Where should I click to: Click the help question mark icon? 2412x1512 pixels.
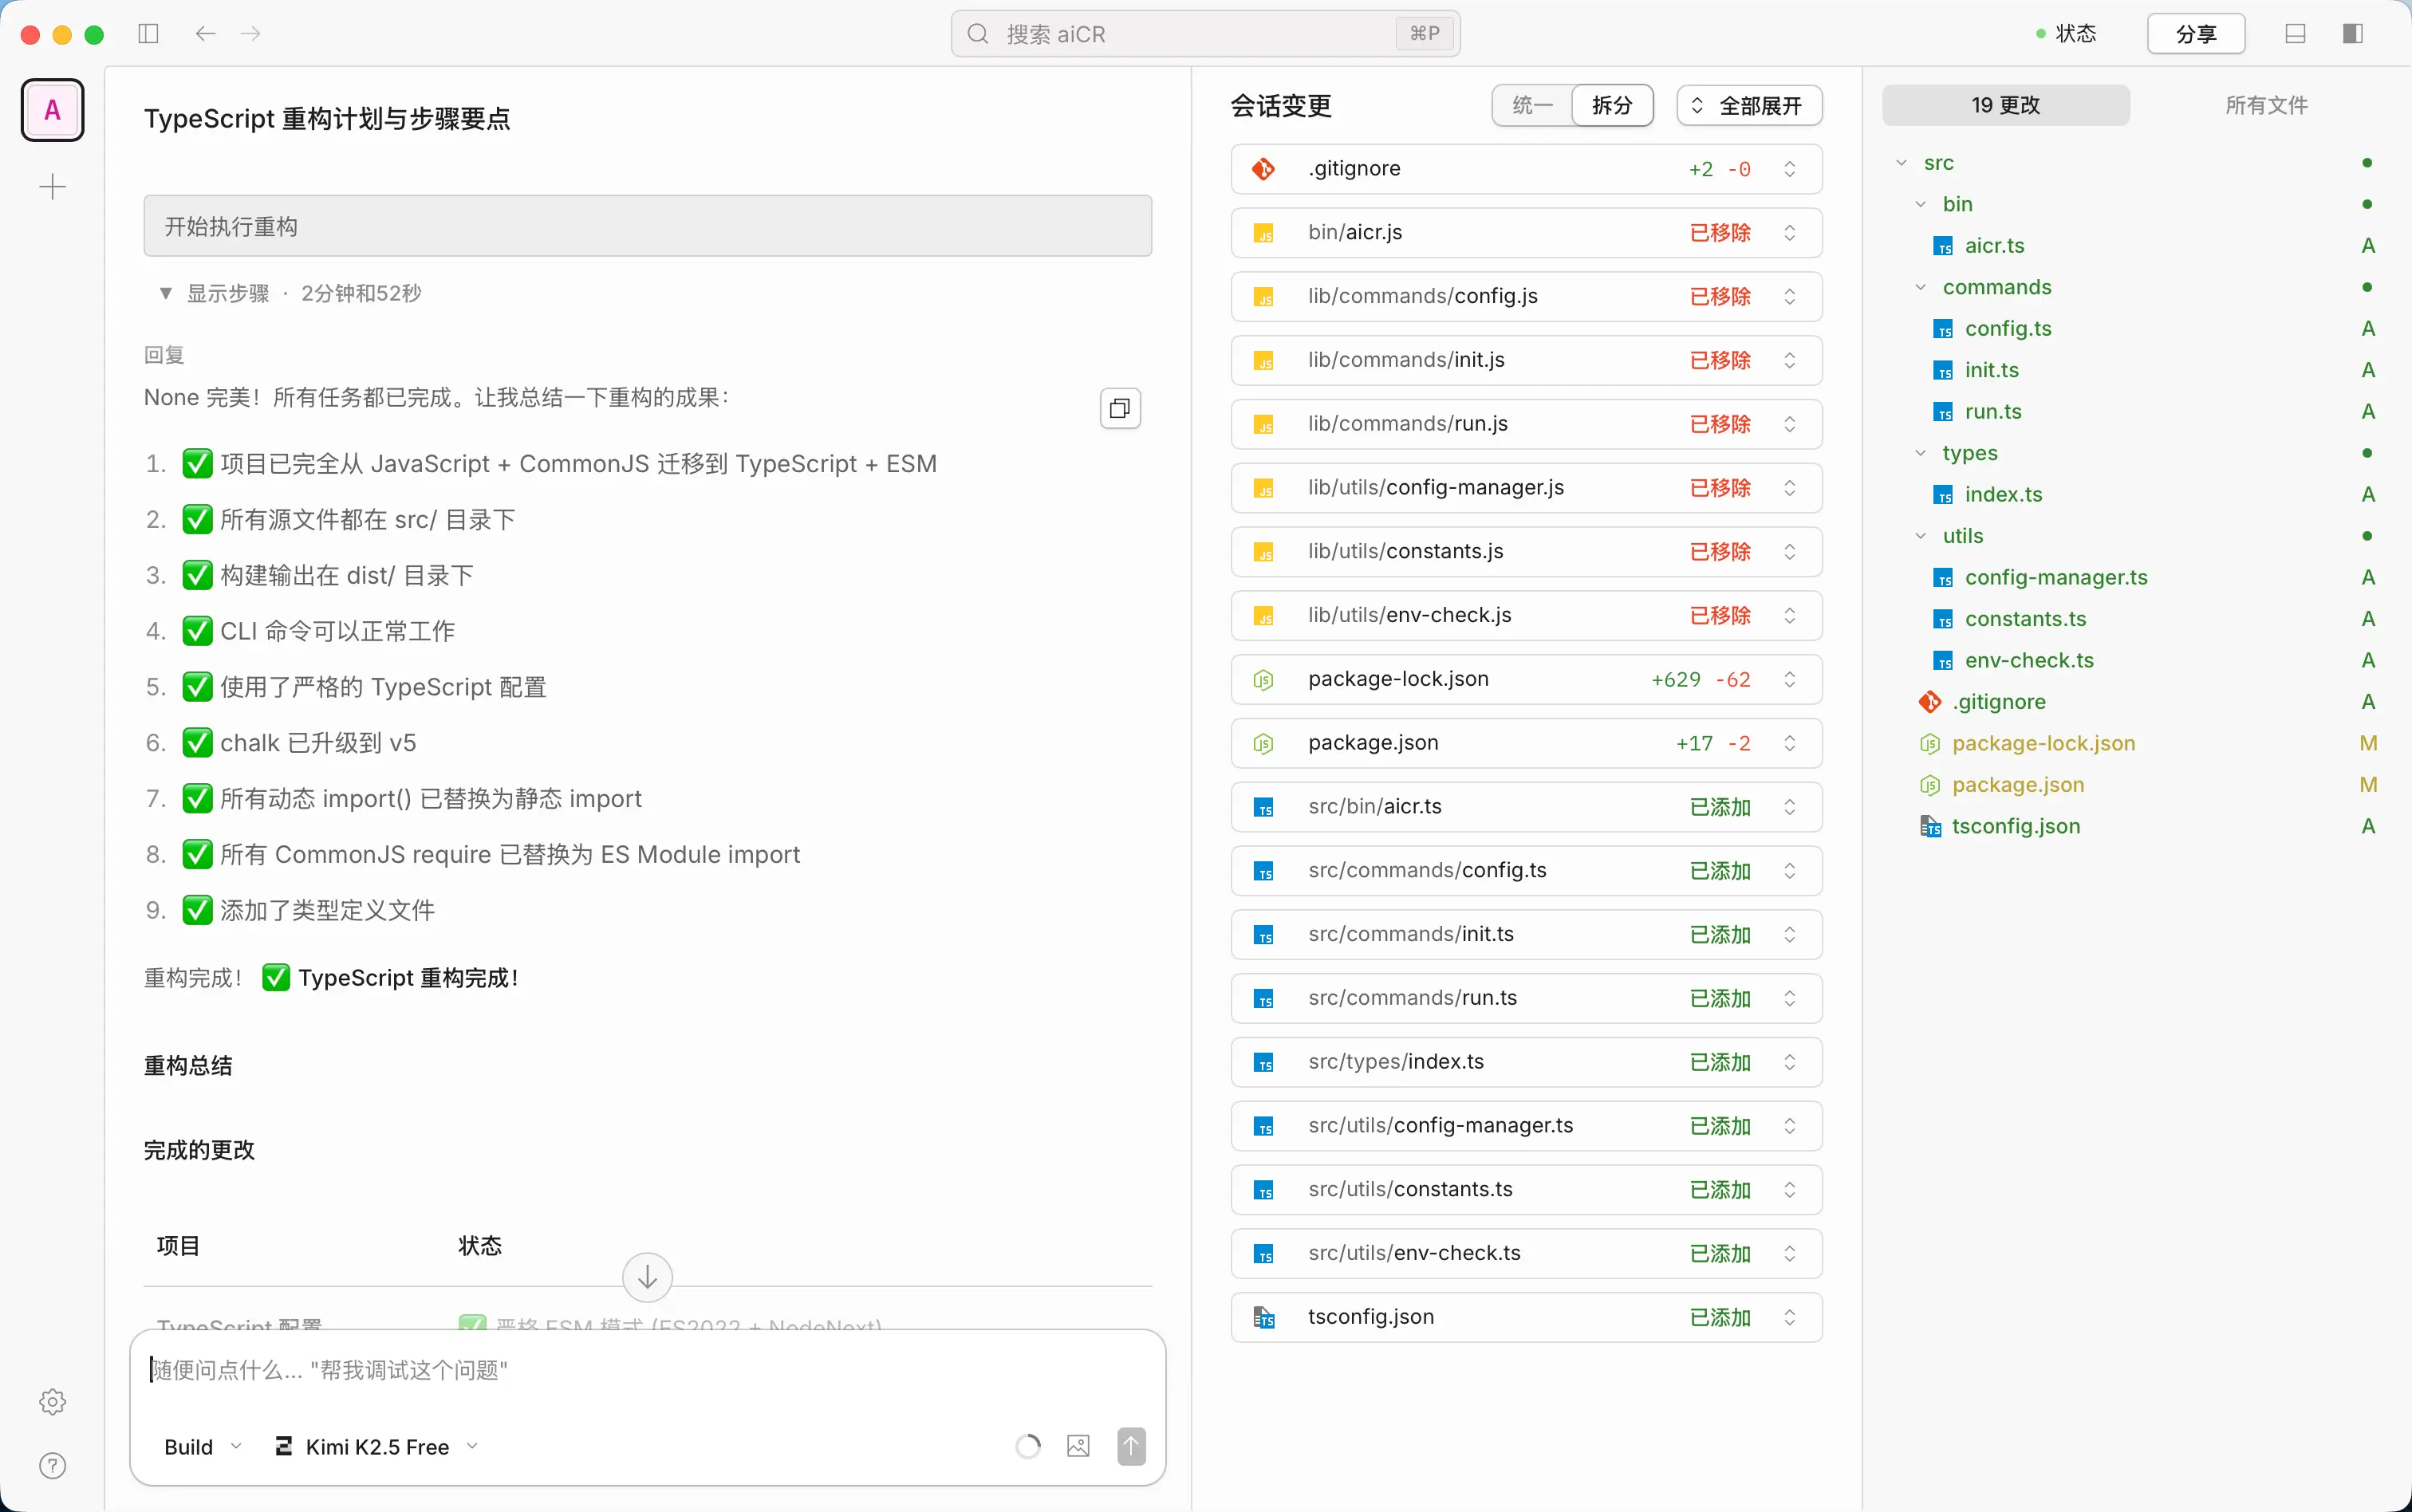coord(52,1466)
